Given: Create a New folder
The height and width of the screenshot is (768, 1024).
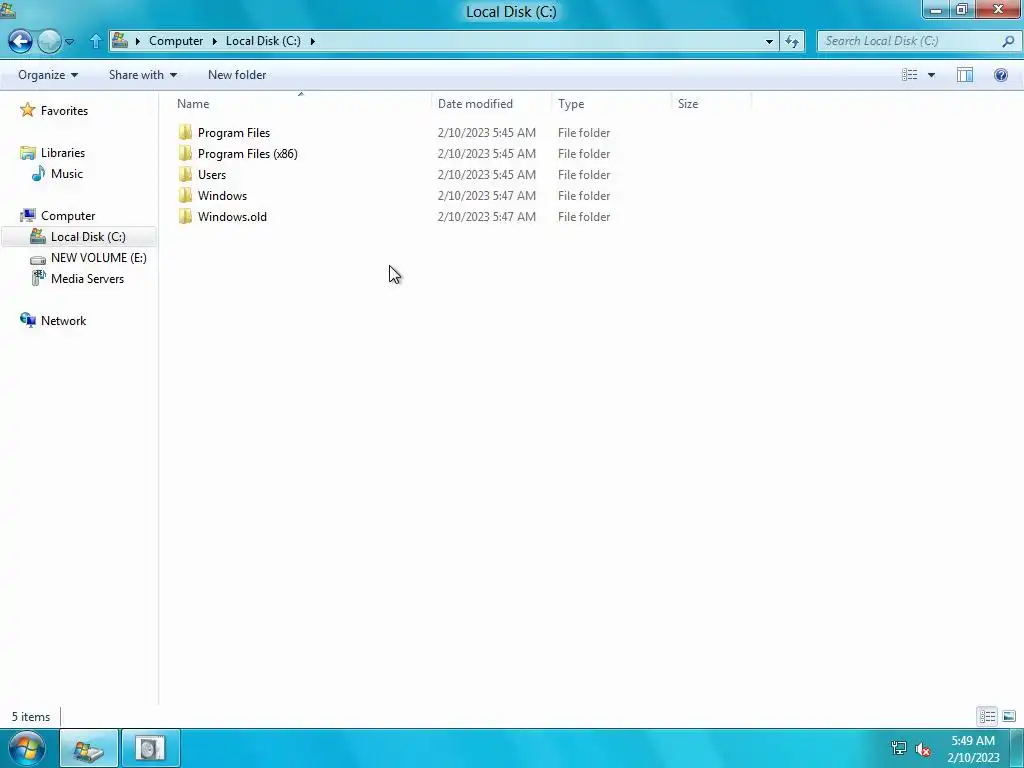Looking at the screenshot, I should [237, 75].
